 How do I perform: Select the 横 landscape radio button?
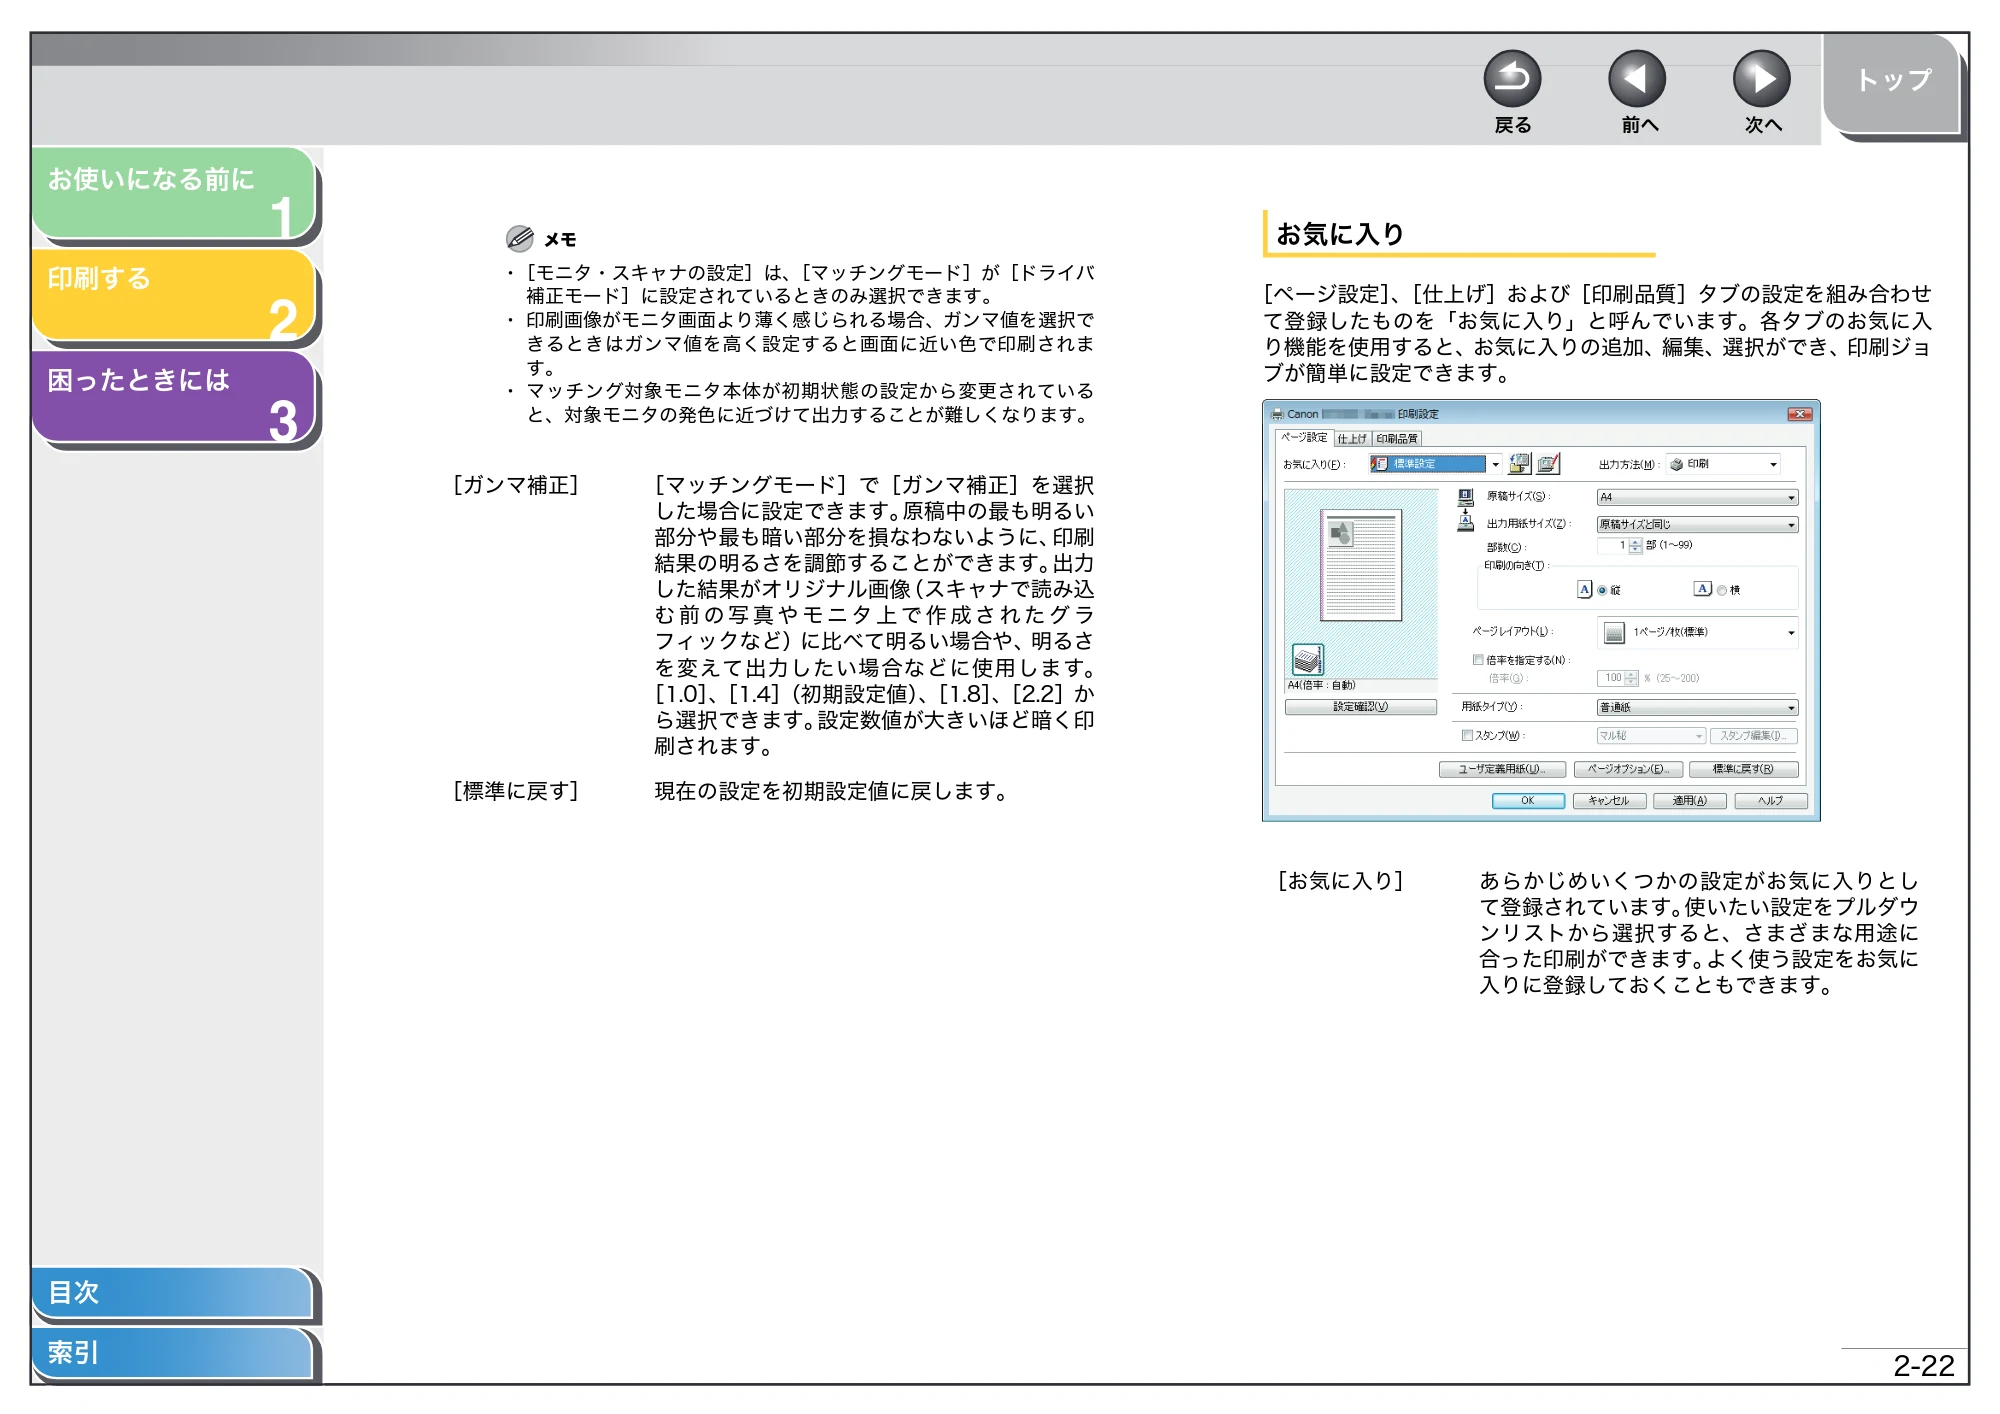pos(1722,590)
